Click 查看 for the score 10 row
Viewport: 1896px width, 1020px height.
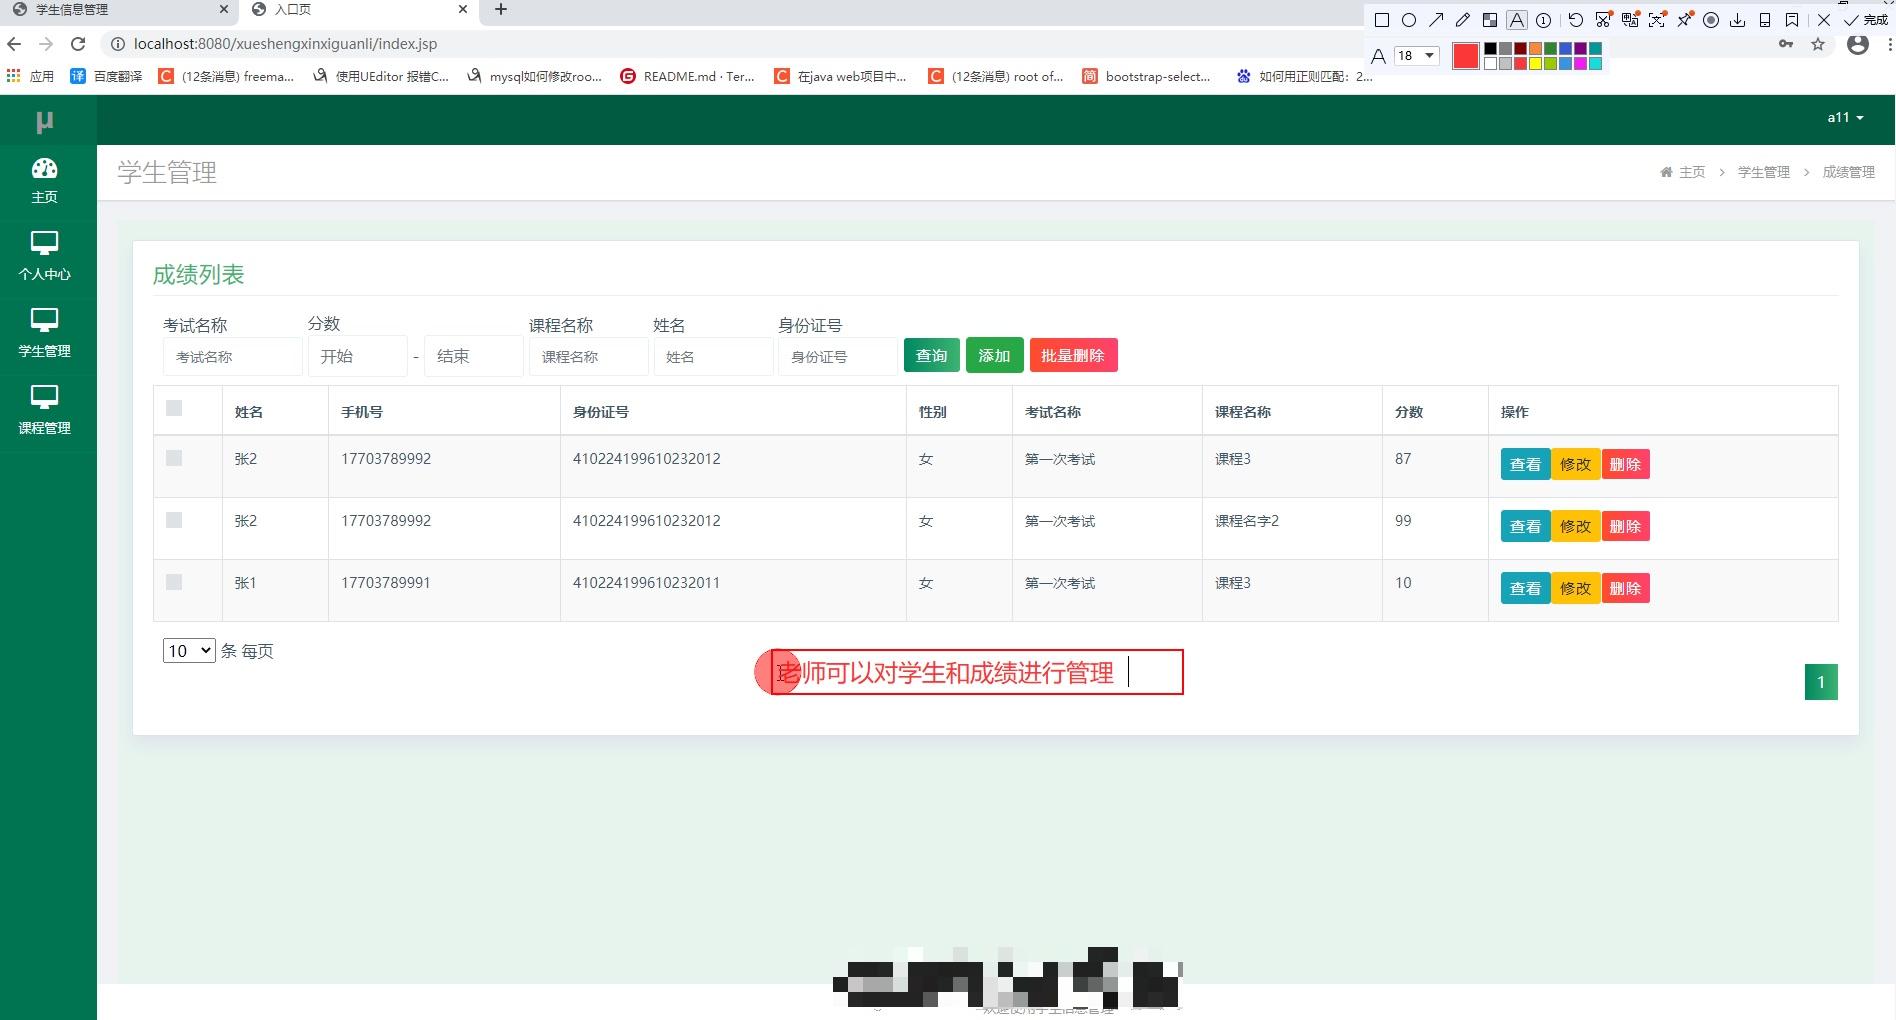pos(1525,588)
